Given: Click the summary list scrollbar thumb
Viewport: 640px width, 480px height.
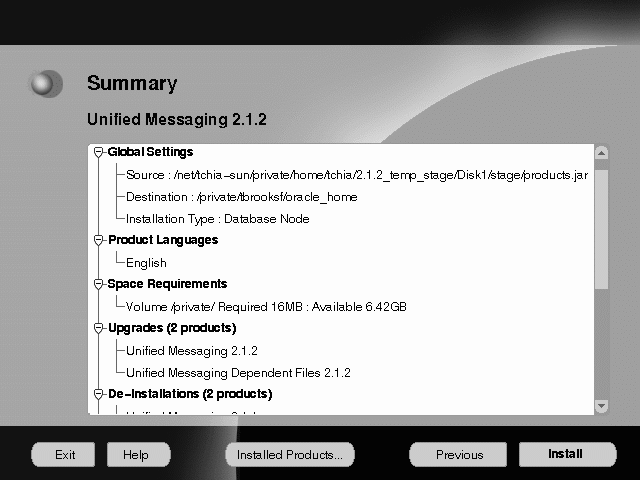Looking at the screenshot, I should point(601,229).
